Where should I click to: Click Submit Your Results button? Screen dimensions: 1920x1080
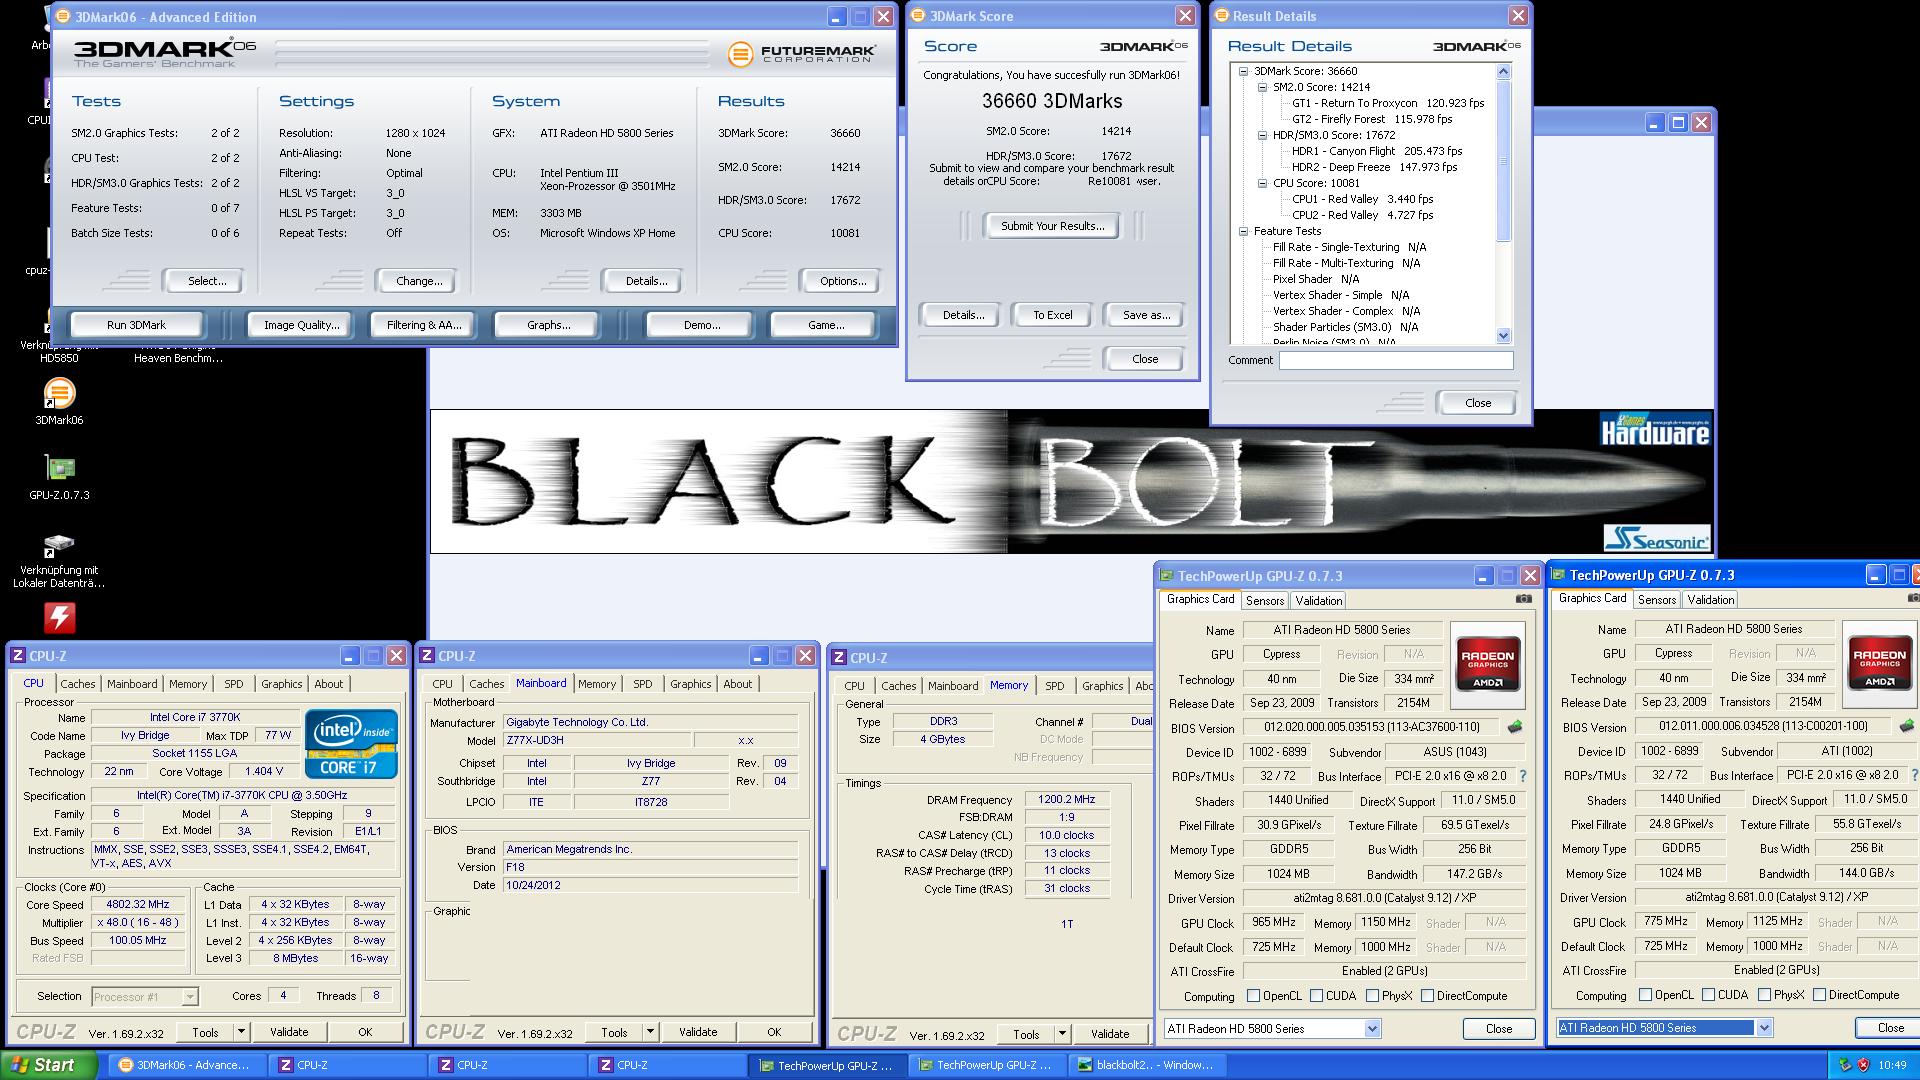[1052, 226]
